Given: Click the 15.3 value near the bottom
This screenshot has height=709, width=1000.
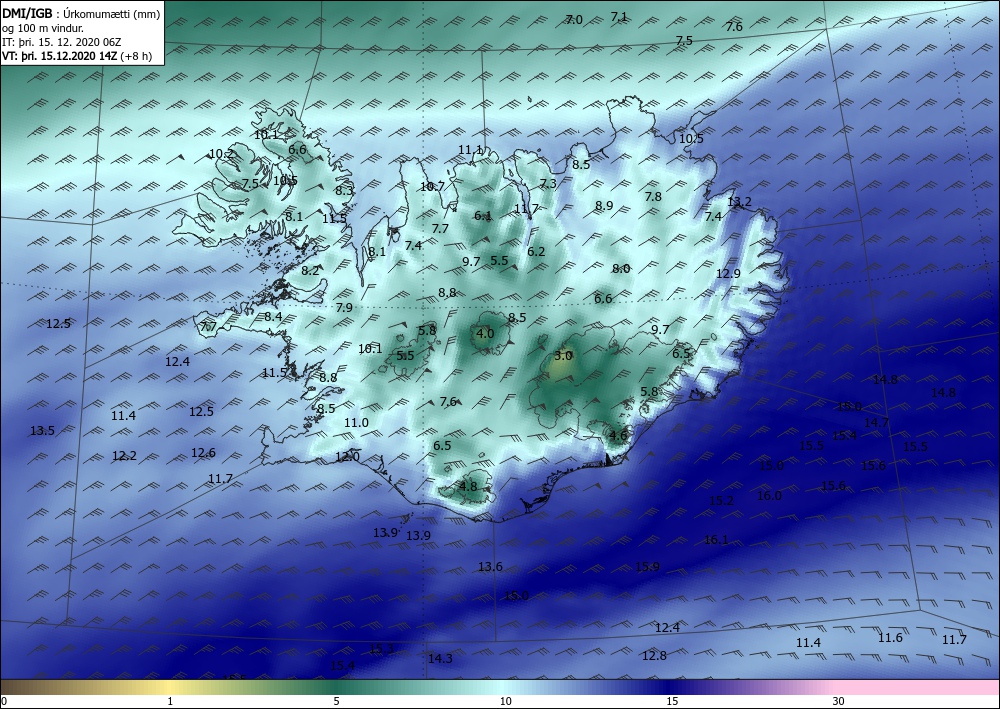Looking at the screenshot, I should coord(381,649).
